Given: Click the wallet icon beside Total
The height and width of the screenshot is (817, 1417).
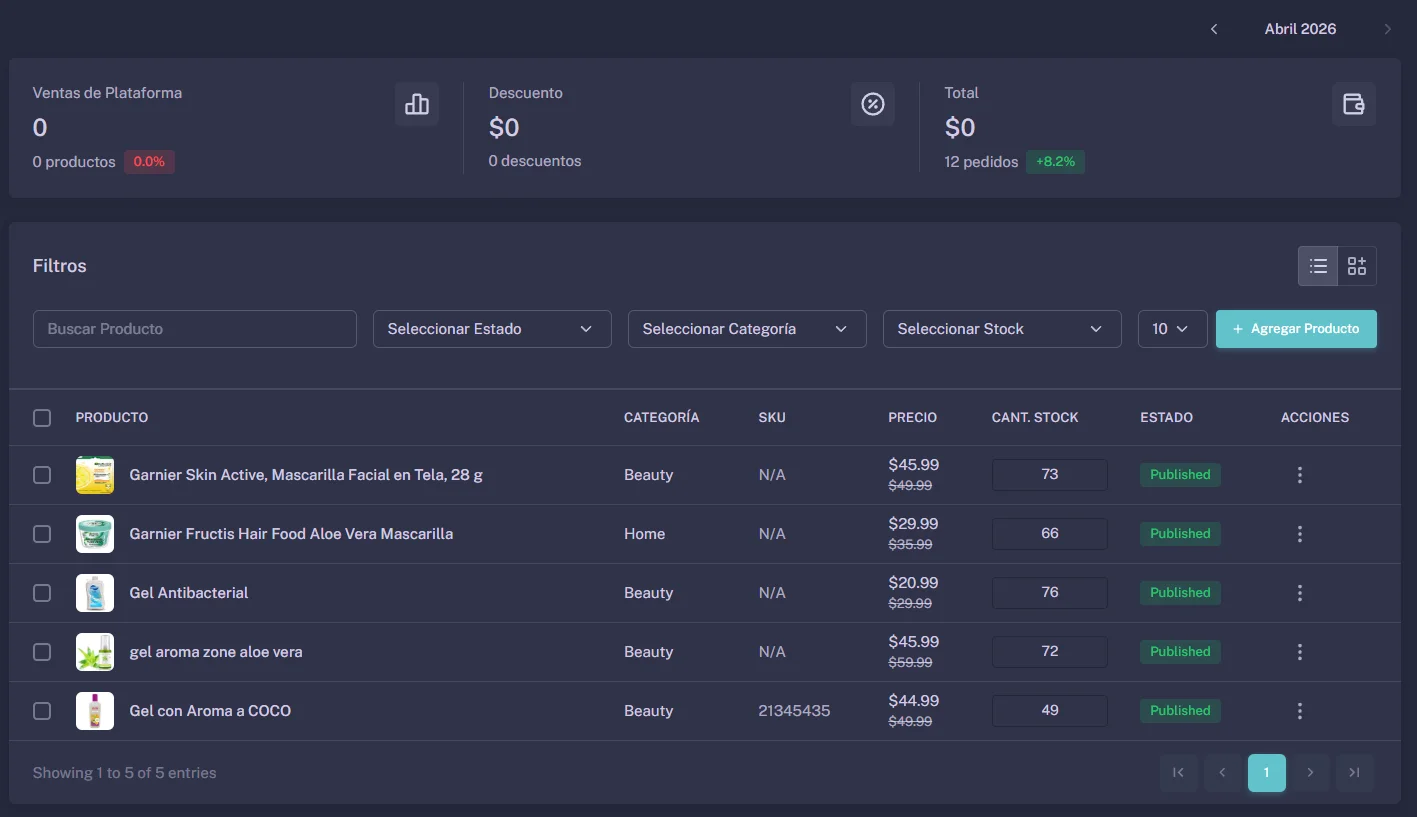Looking at the screenshot, I should tap(1354, 104).
